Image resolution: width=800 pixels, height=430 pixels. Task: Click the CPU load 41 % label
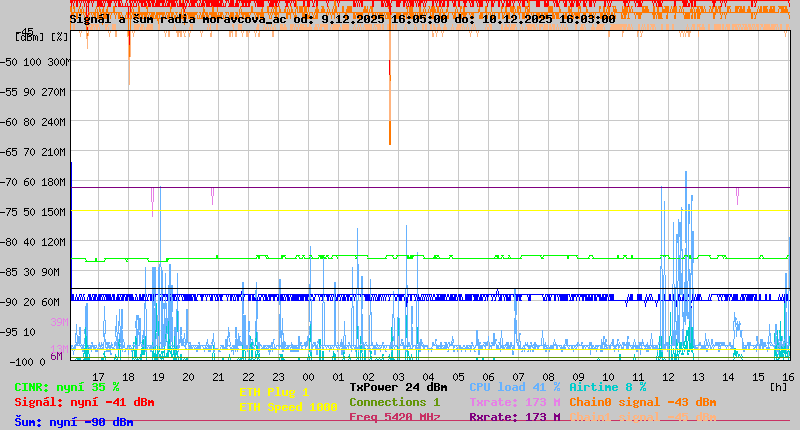(x=514, y=387)
